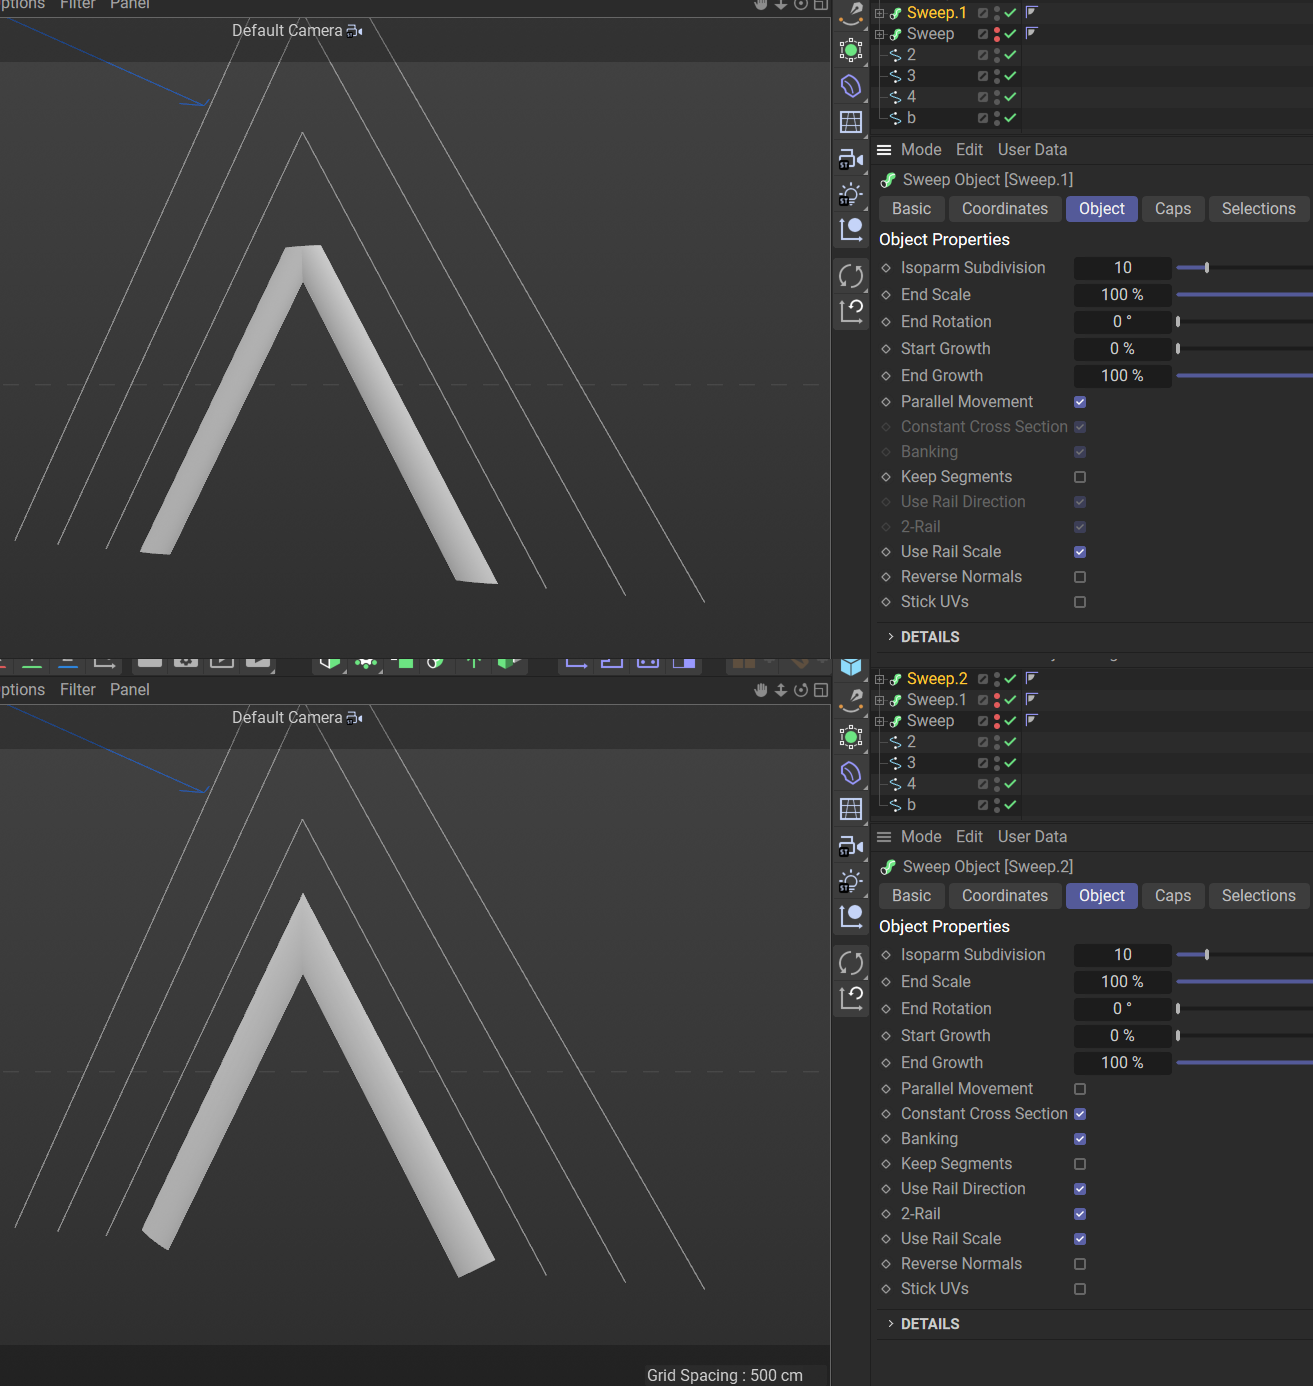Viewport: 1313px width, 1386px height.
Task: Switch to the Selections tab in the Sweep.2 panel
Action: [x=1259, y=896]
